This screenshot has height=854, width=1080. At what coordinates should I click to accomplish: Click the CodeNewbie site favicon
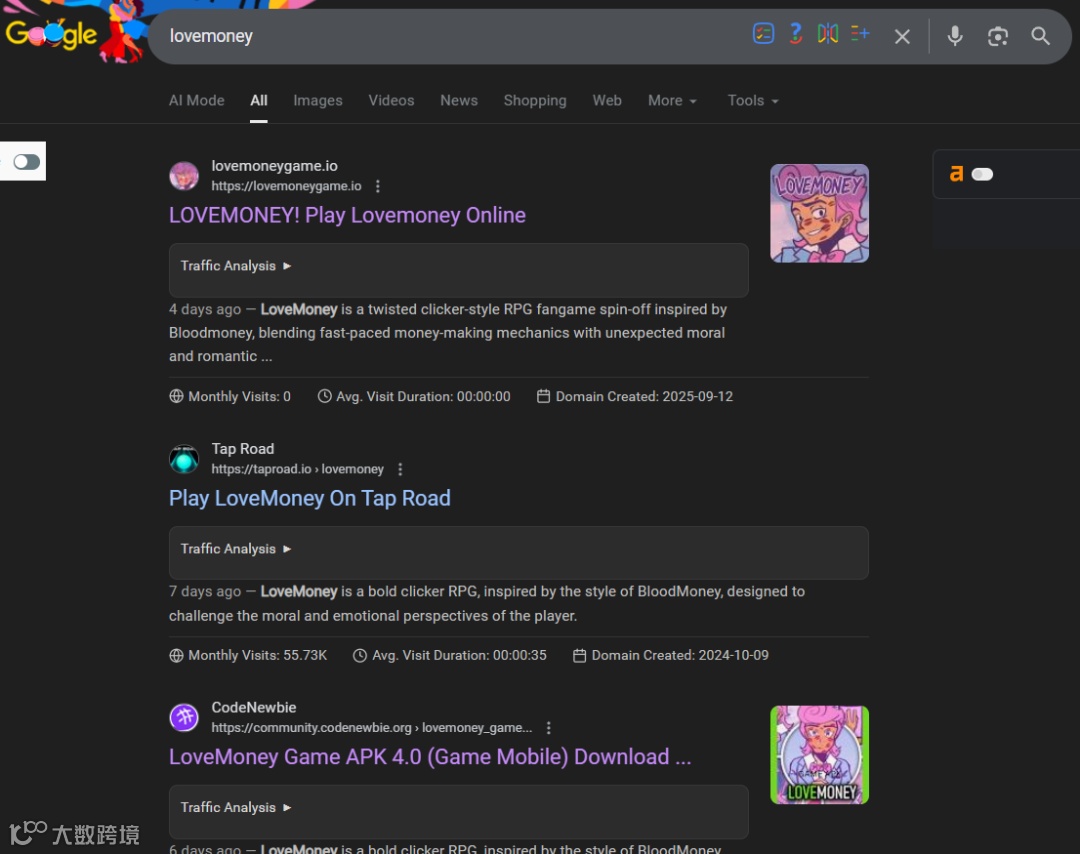[x=184, y=717]
